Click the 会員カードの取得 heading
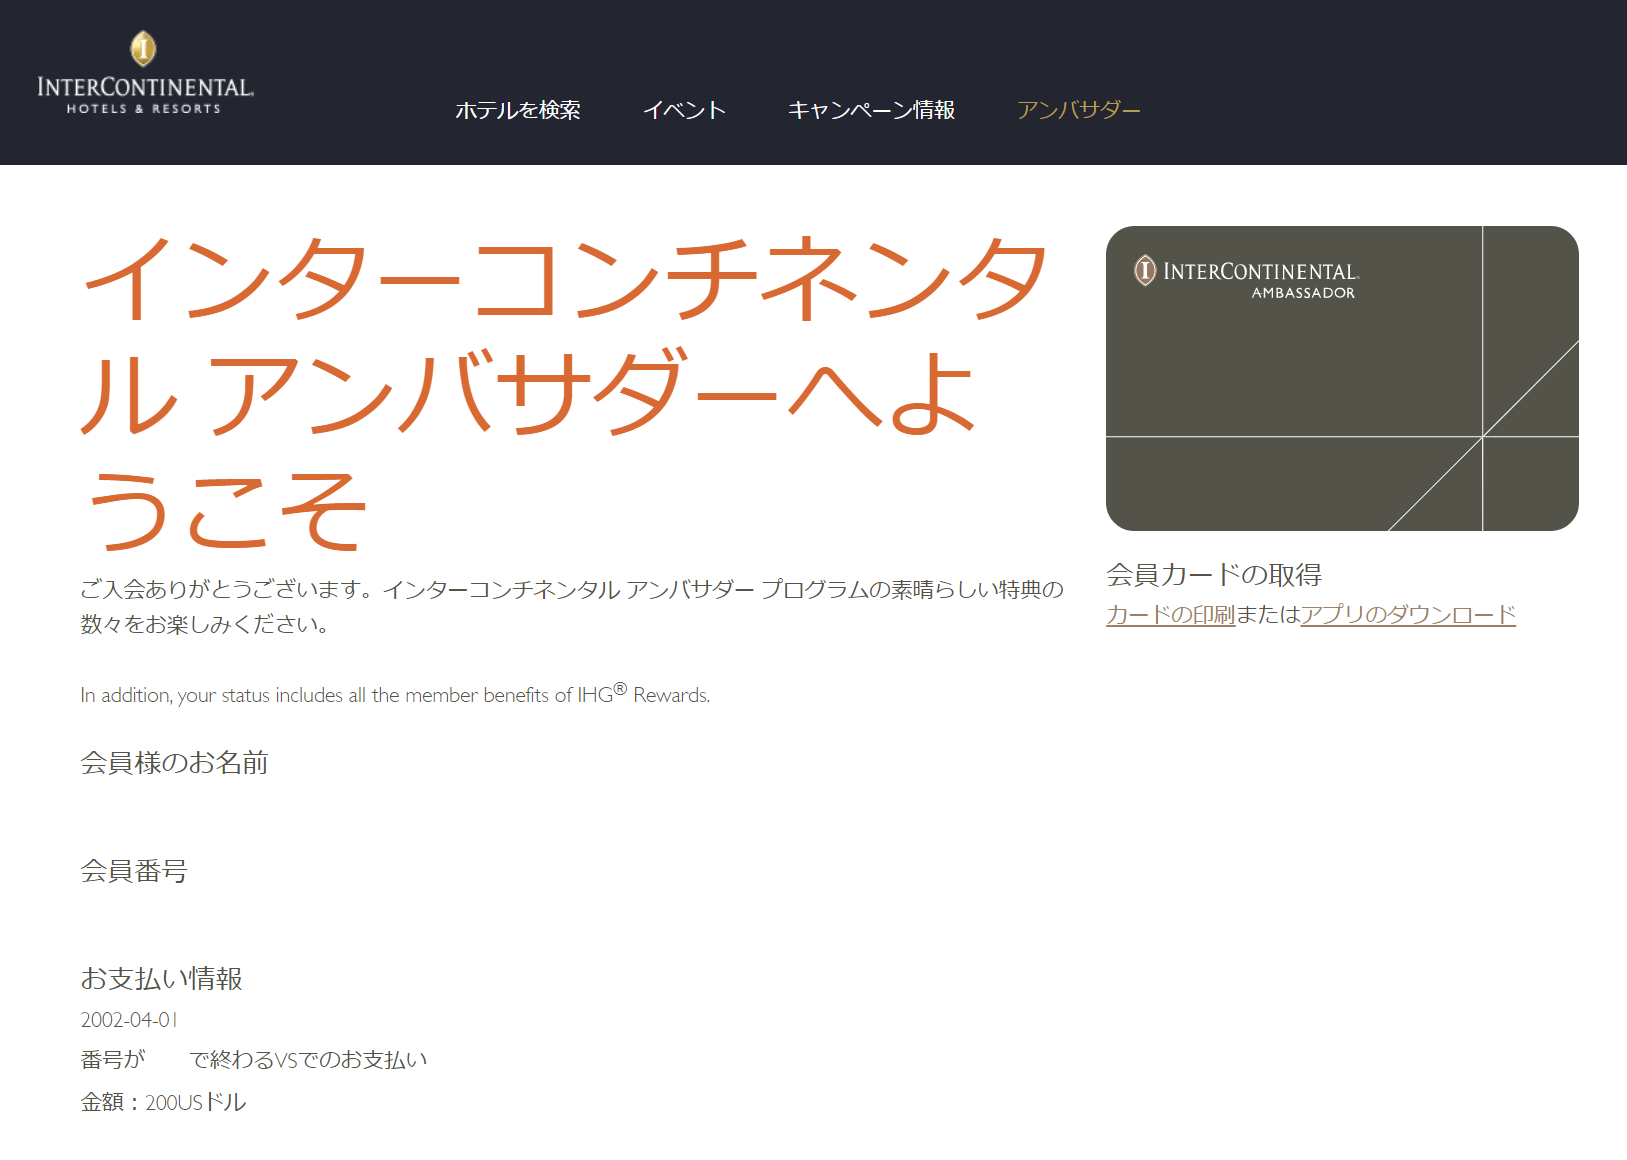 point(1214,575)
